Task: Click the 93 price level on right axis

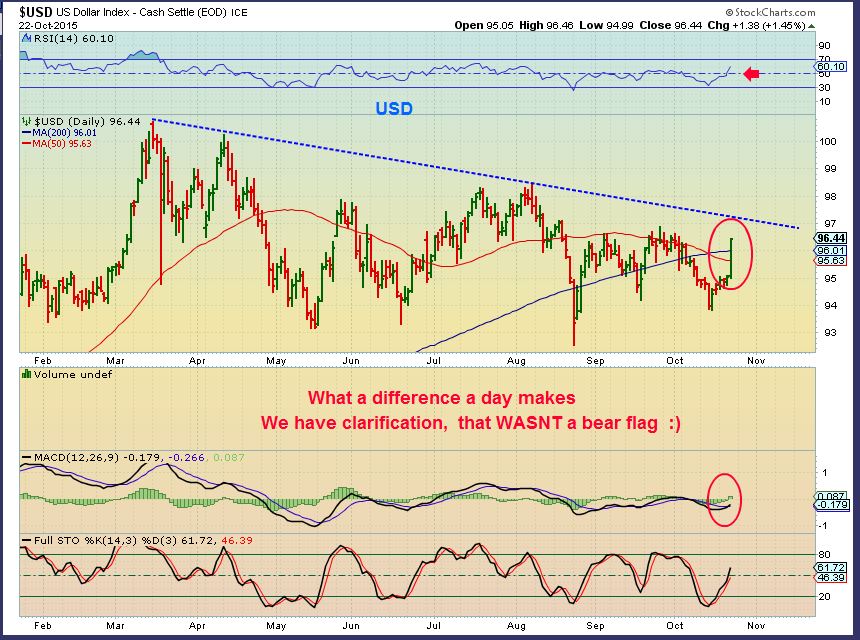Action: (x=830, y=332)
